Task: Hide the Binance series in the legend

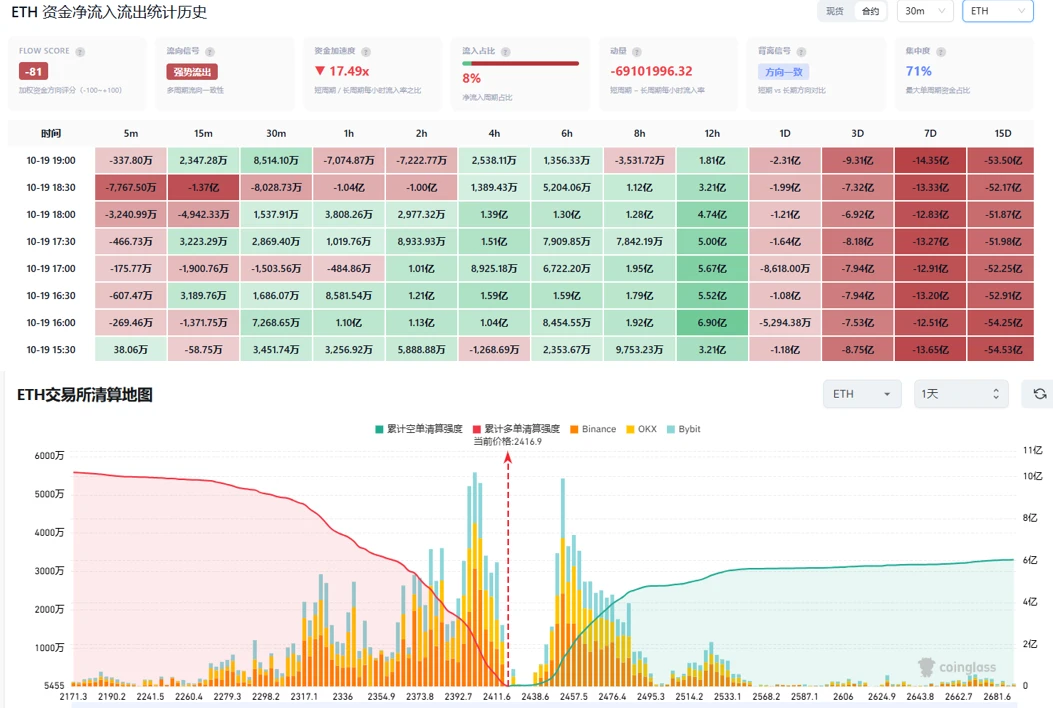Action: click(593, 429)
